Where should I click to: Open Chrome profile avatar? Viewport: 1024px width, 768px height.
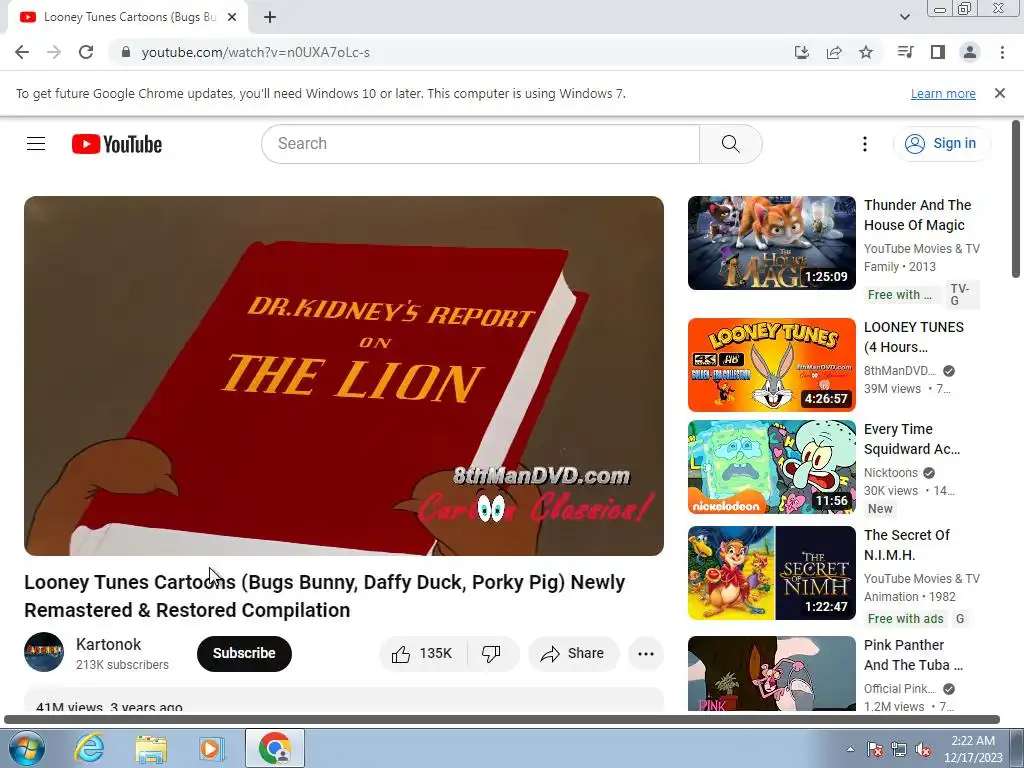[x=970, y=52]
